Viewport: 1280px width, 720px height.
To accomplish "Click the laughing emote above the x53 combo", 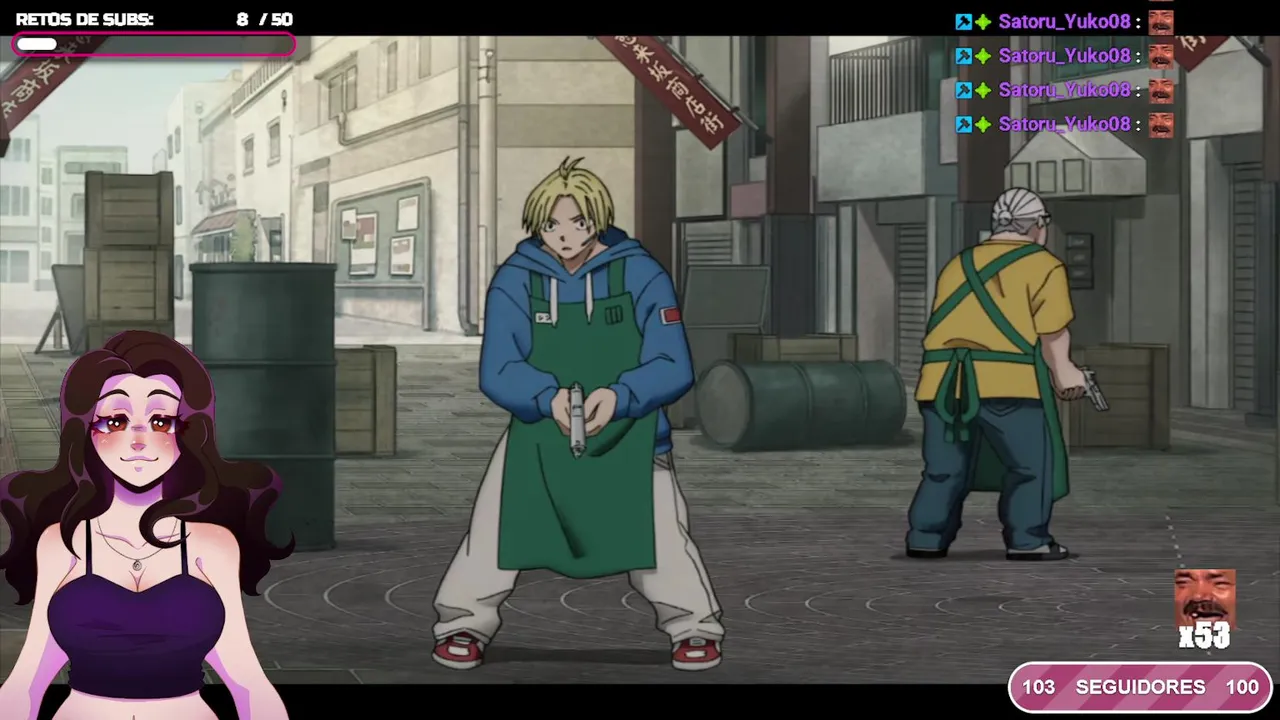I will (1205, 598).
